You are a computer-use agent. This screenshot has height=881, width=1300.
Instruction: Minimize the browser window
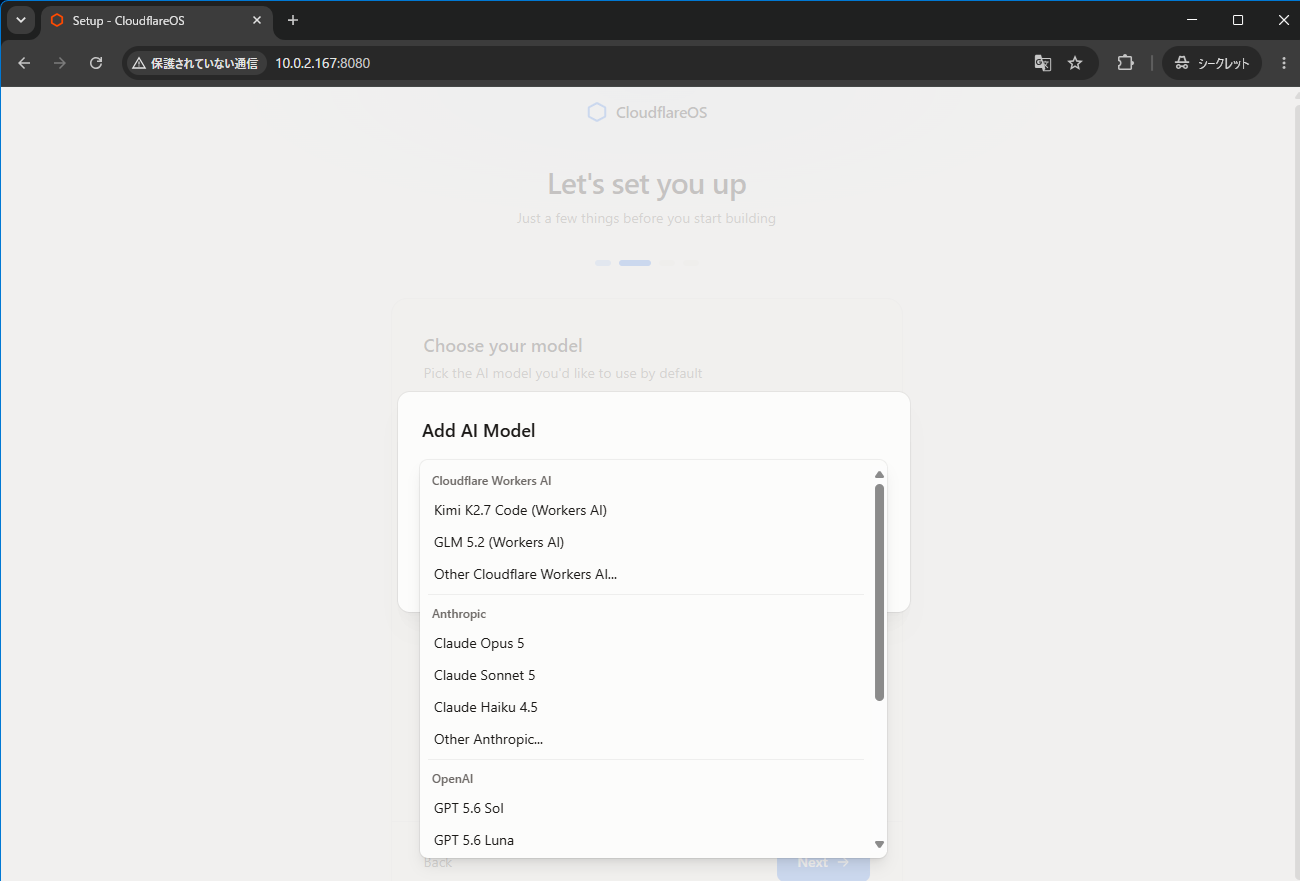pyautogui.click(x=1192, y=20)
